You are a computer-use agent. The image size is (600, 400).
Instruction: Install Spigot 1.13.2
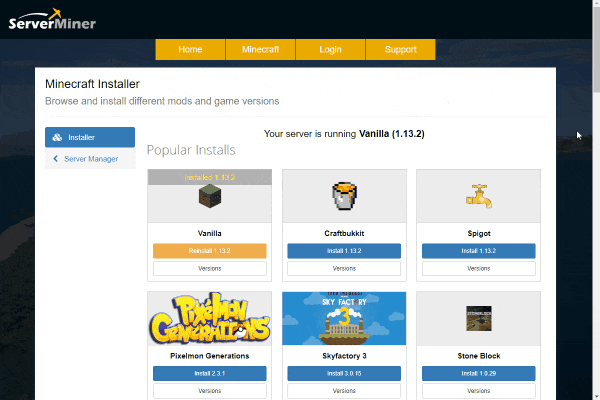(x=479, y=251)
